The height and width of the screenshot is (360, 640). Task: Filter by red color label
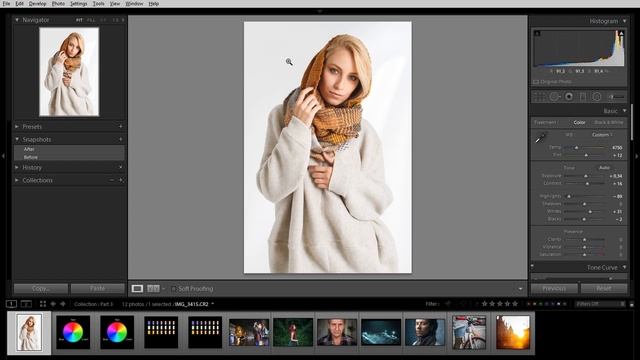(x=529, y=304)
